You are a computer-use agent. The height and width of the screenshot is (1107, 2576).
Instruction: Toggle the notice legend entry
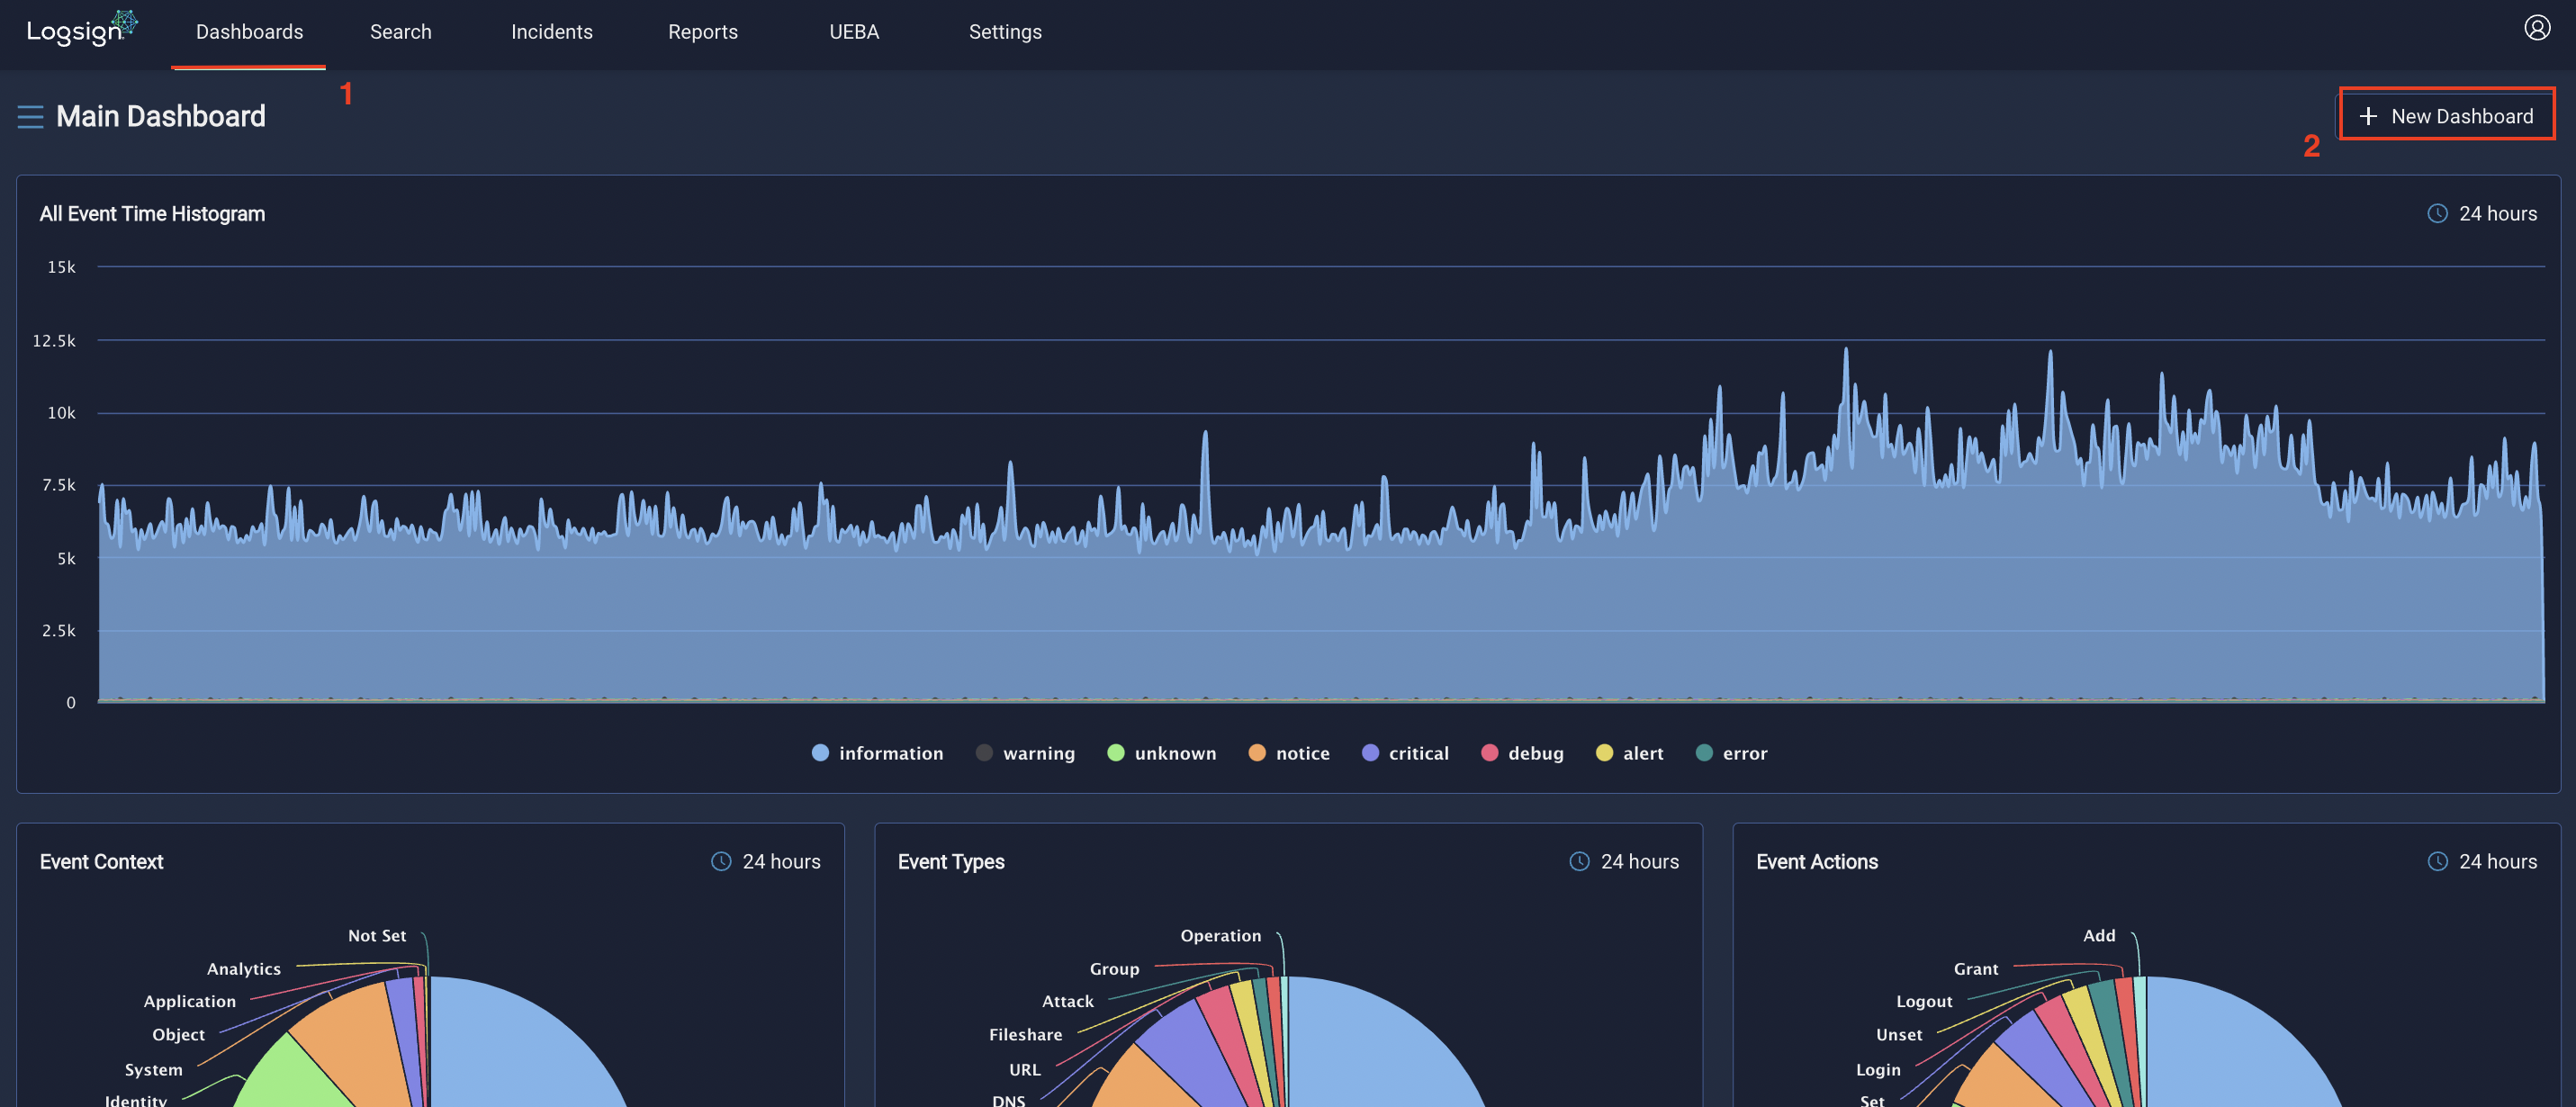(x=1288, y=753)
